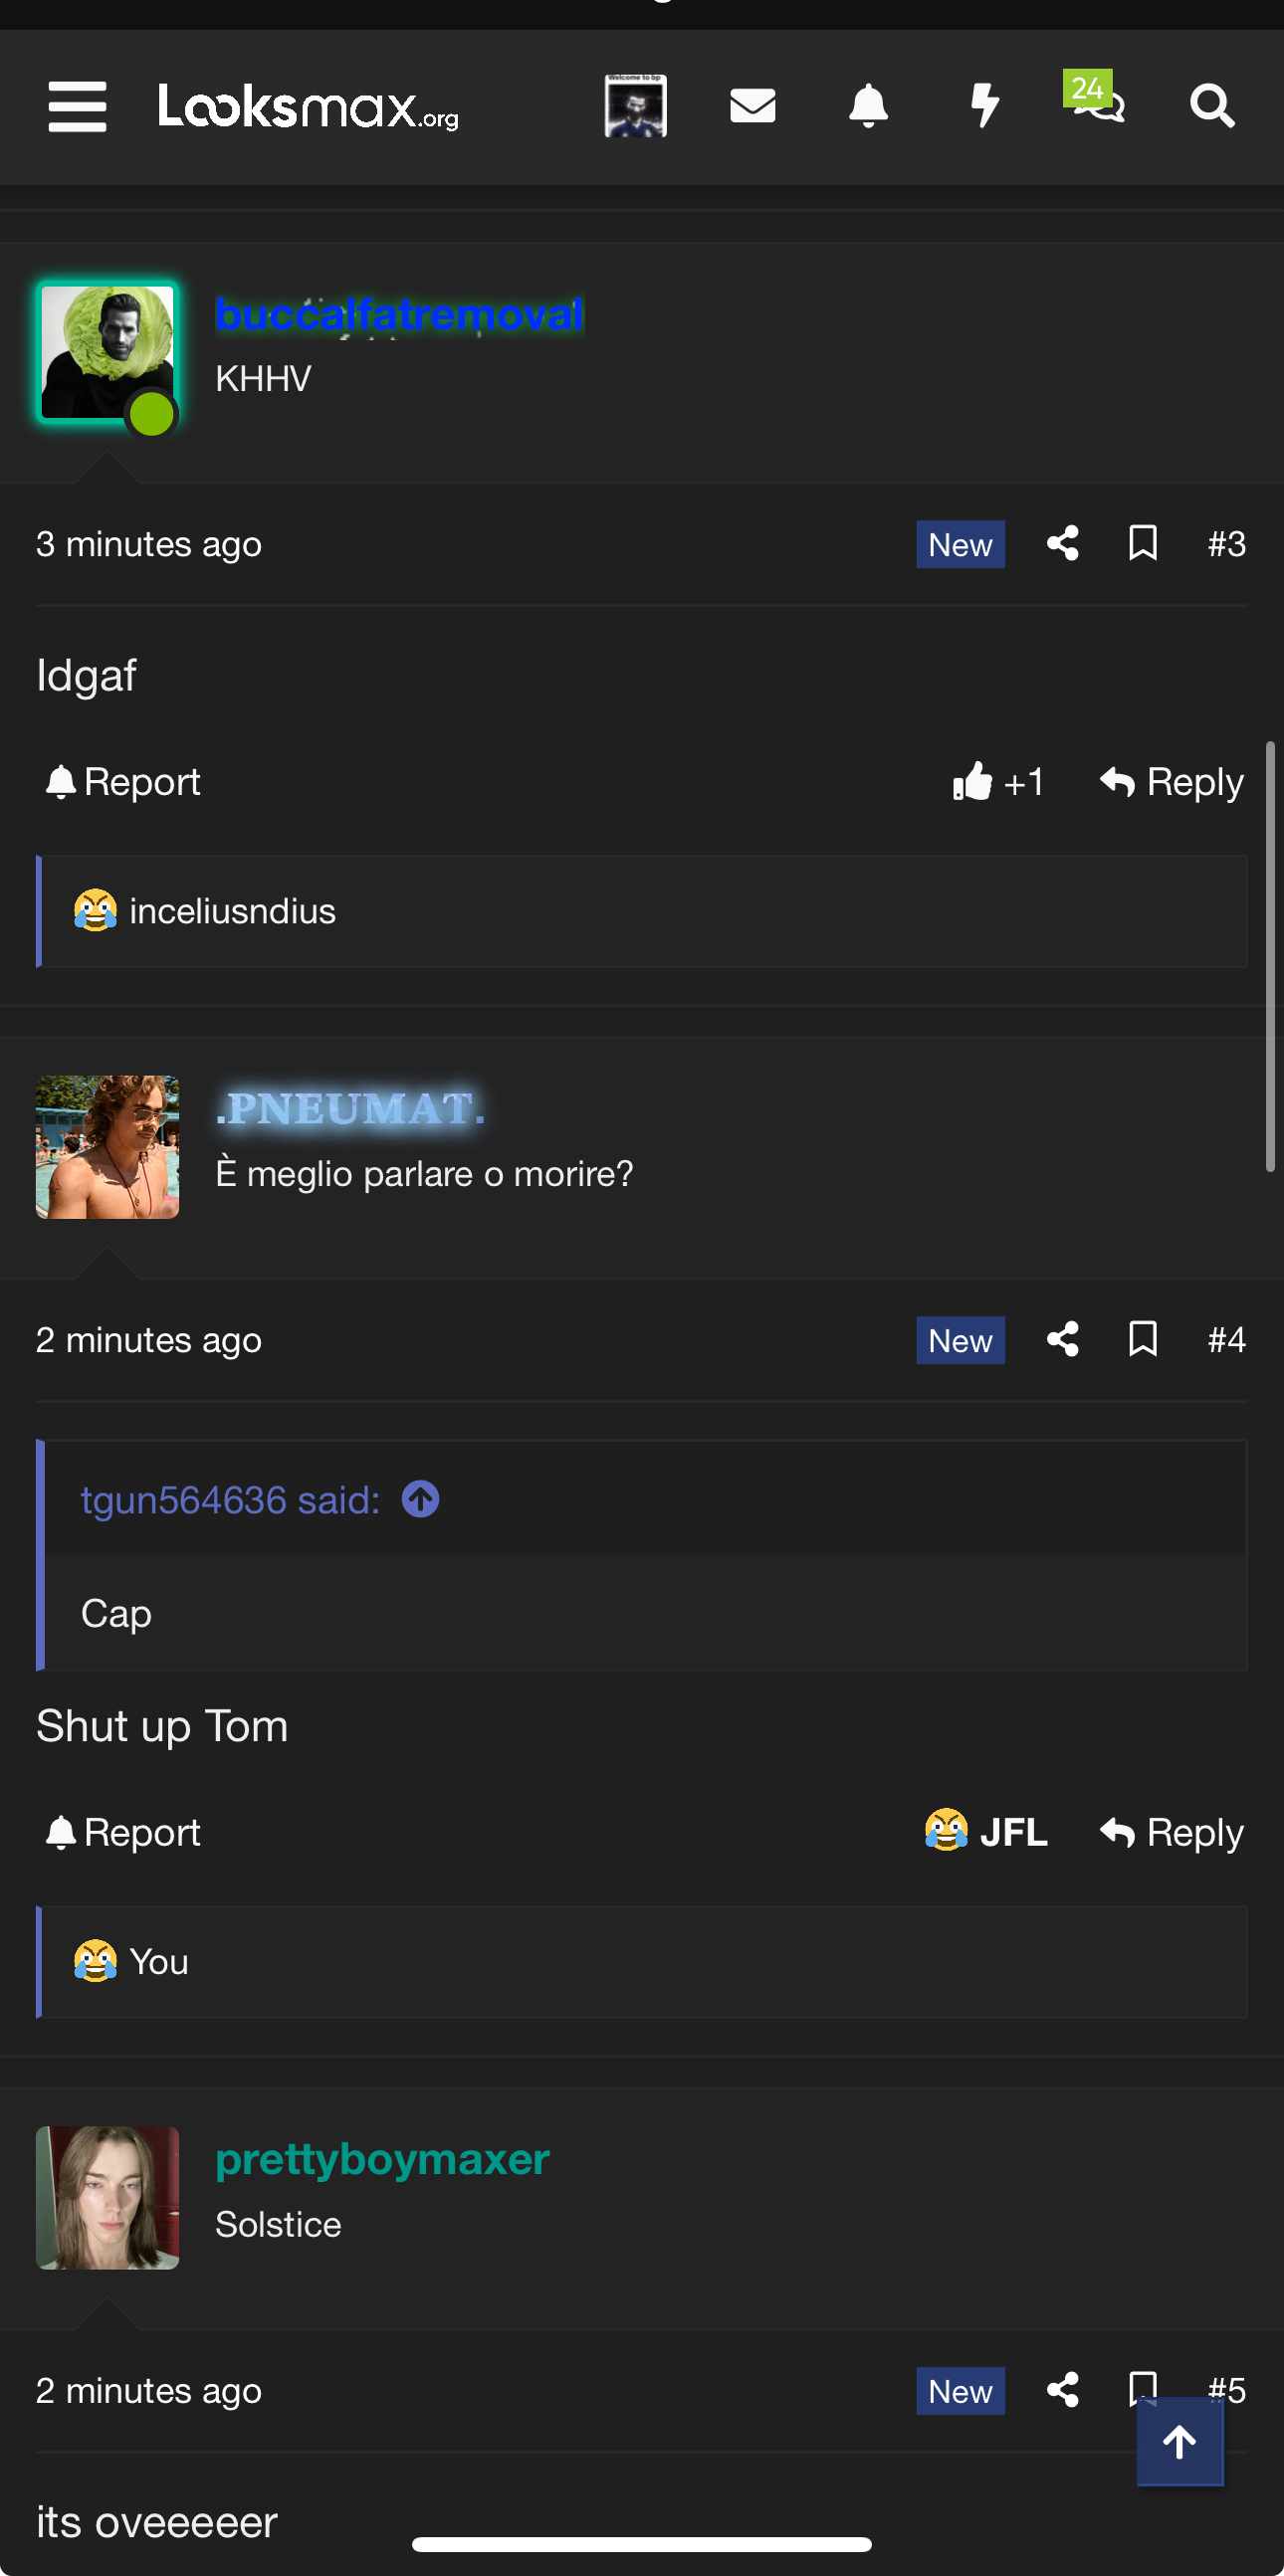
Task: Open the notifications bell in header
Action: tap(868, 105)
